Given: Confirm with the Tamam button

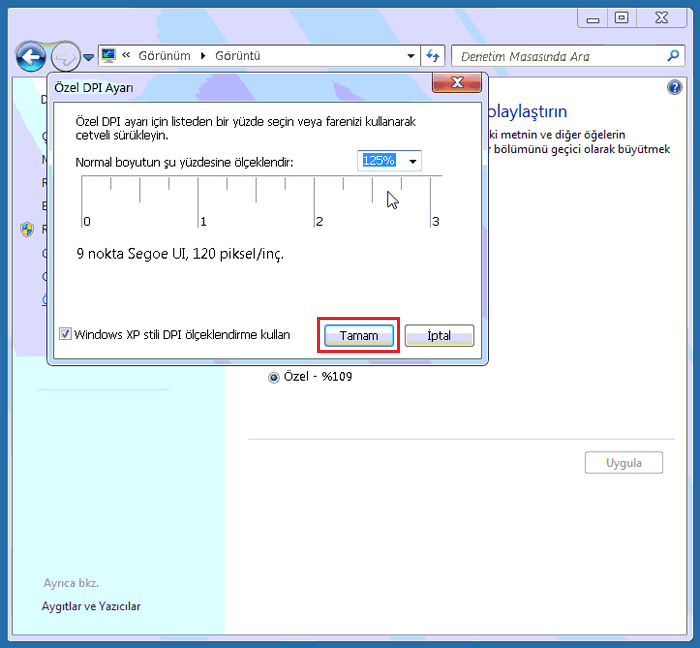Looking at the screenshot, I should point(359,335).
